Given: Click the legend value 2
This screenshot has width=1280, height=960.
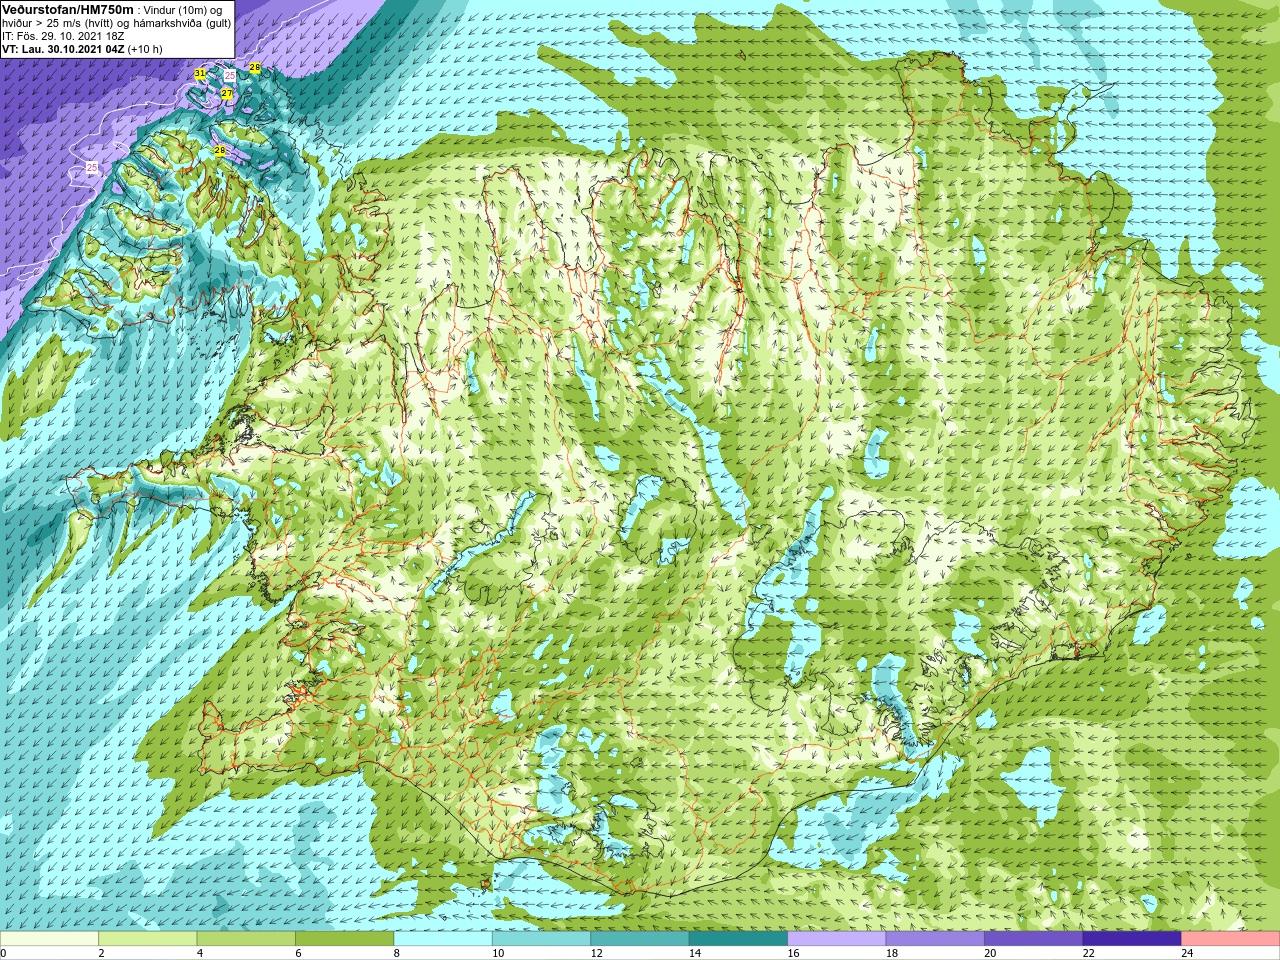Looking at the screenshot, I should [101, 953].
